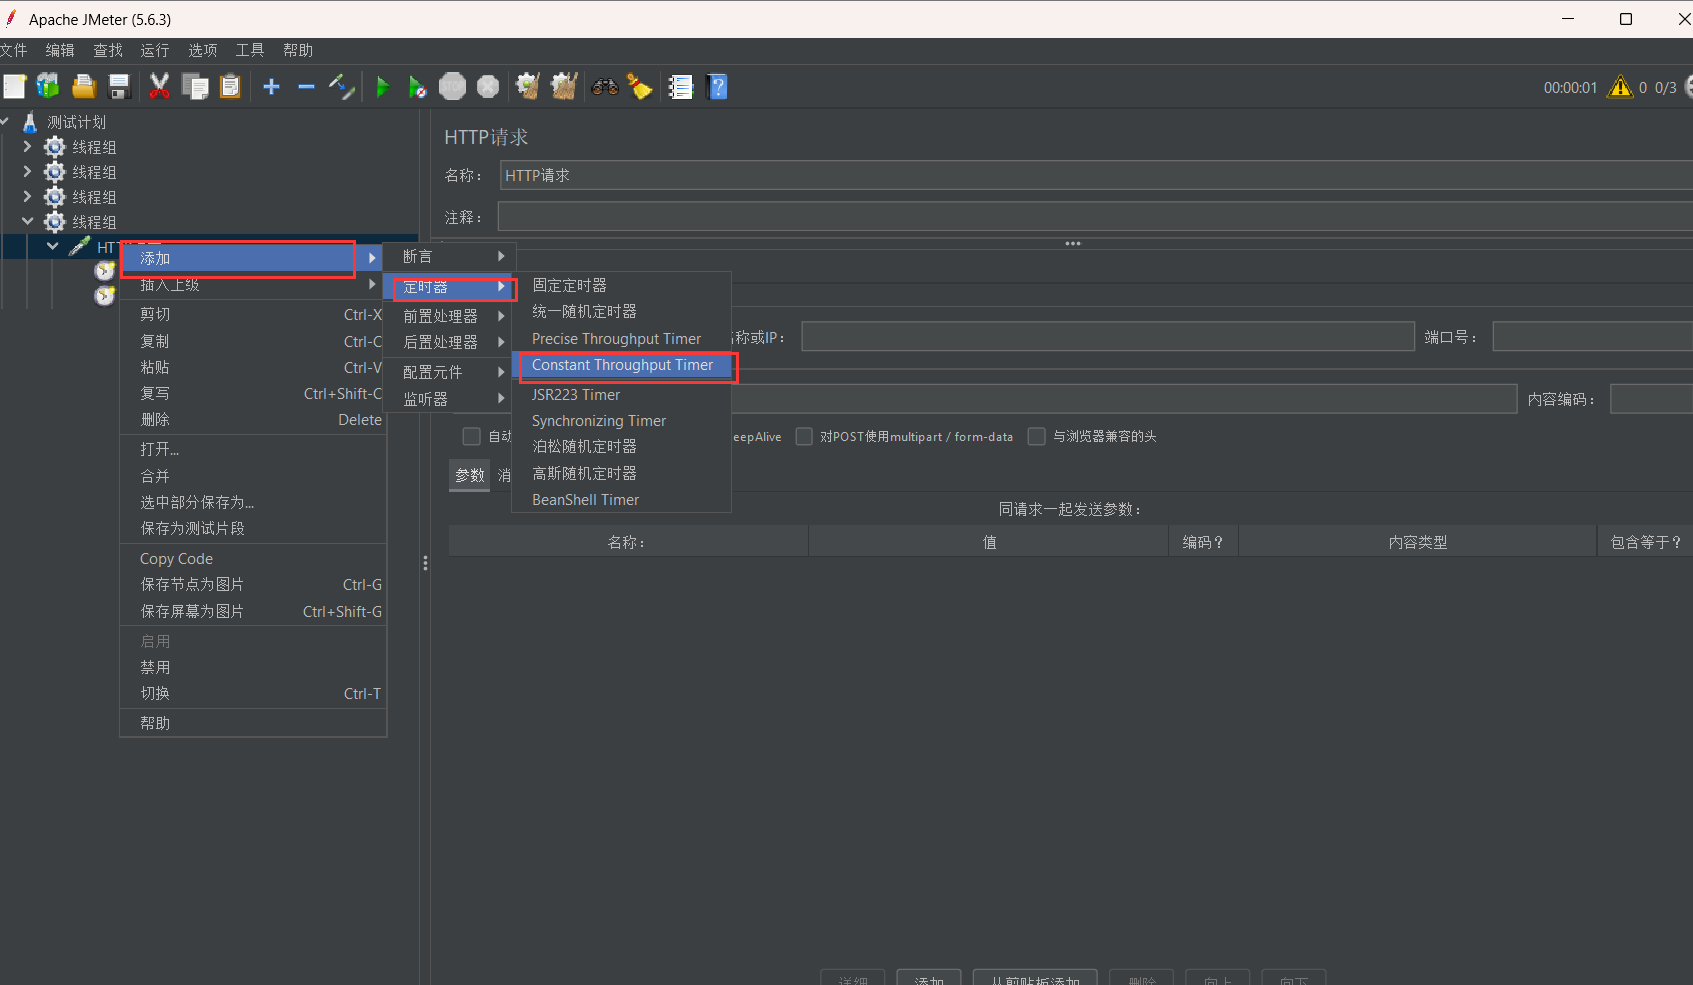Click the New test plan icon
1693x985 pixels.
(14, 87)
